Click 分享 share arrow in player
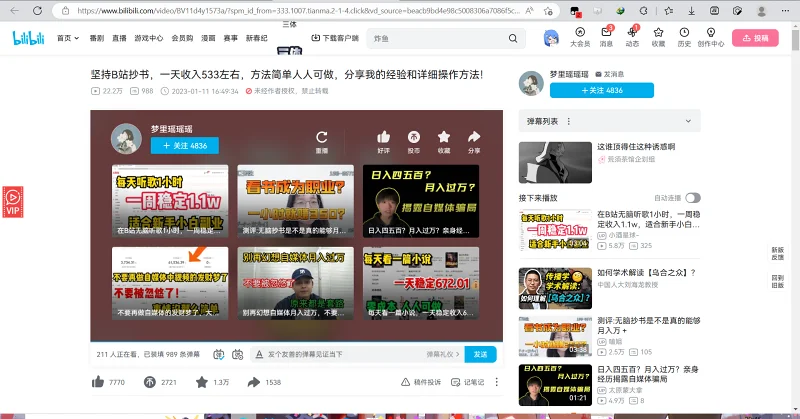This screenshot has width=800, height=419. coord(474,137)
